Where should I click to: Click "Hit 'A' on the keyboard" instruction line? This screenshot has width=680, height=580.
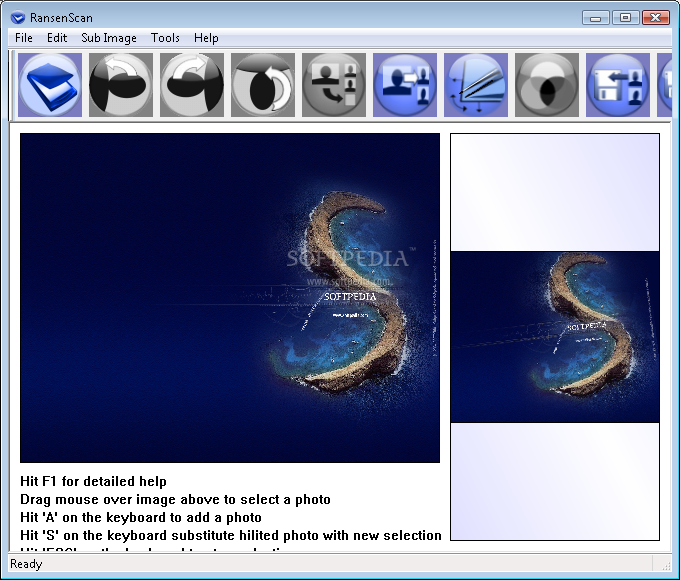coord(141,518)
